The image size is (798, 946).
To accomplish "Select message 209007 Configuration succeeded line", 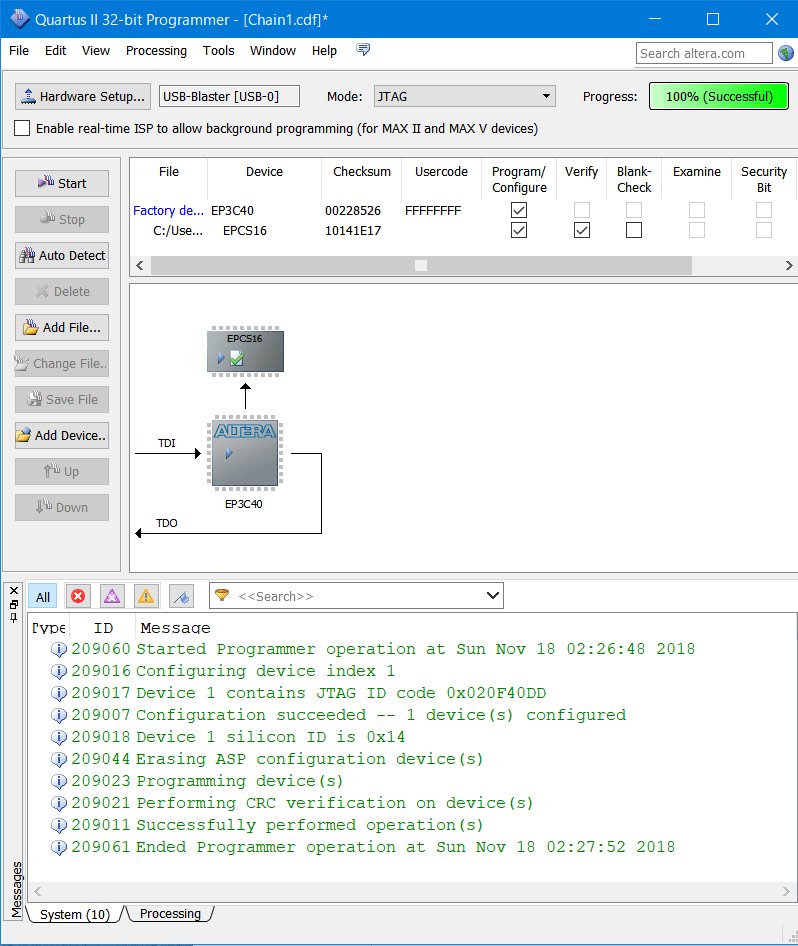I will [x=381, y=715].
